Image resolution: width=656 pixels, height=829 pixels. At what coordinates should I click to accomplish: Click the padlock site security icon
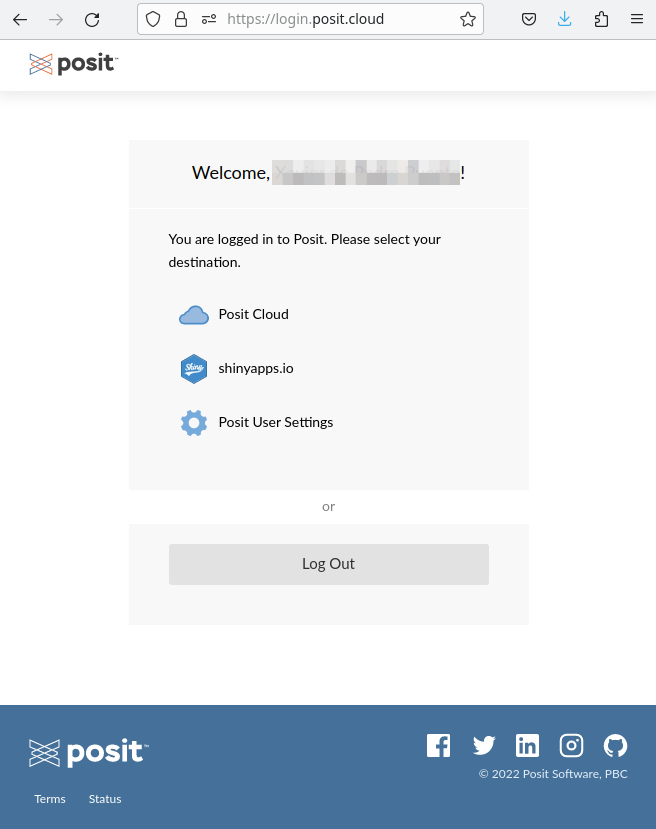pos(181,20)
